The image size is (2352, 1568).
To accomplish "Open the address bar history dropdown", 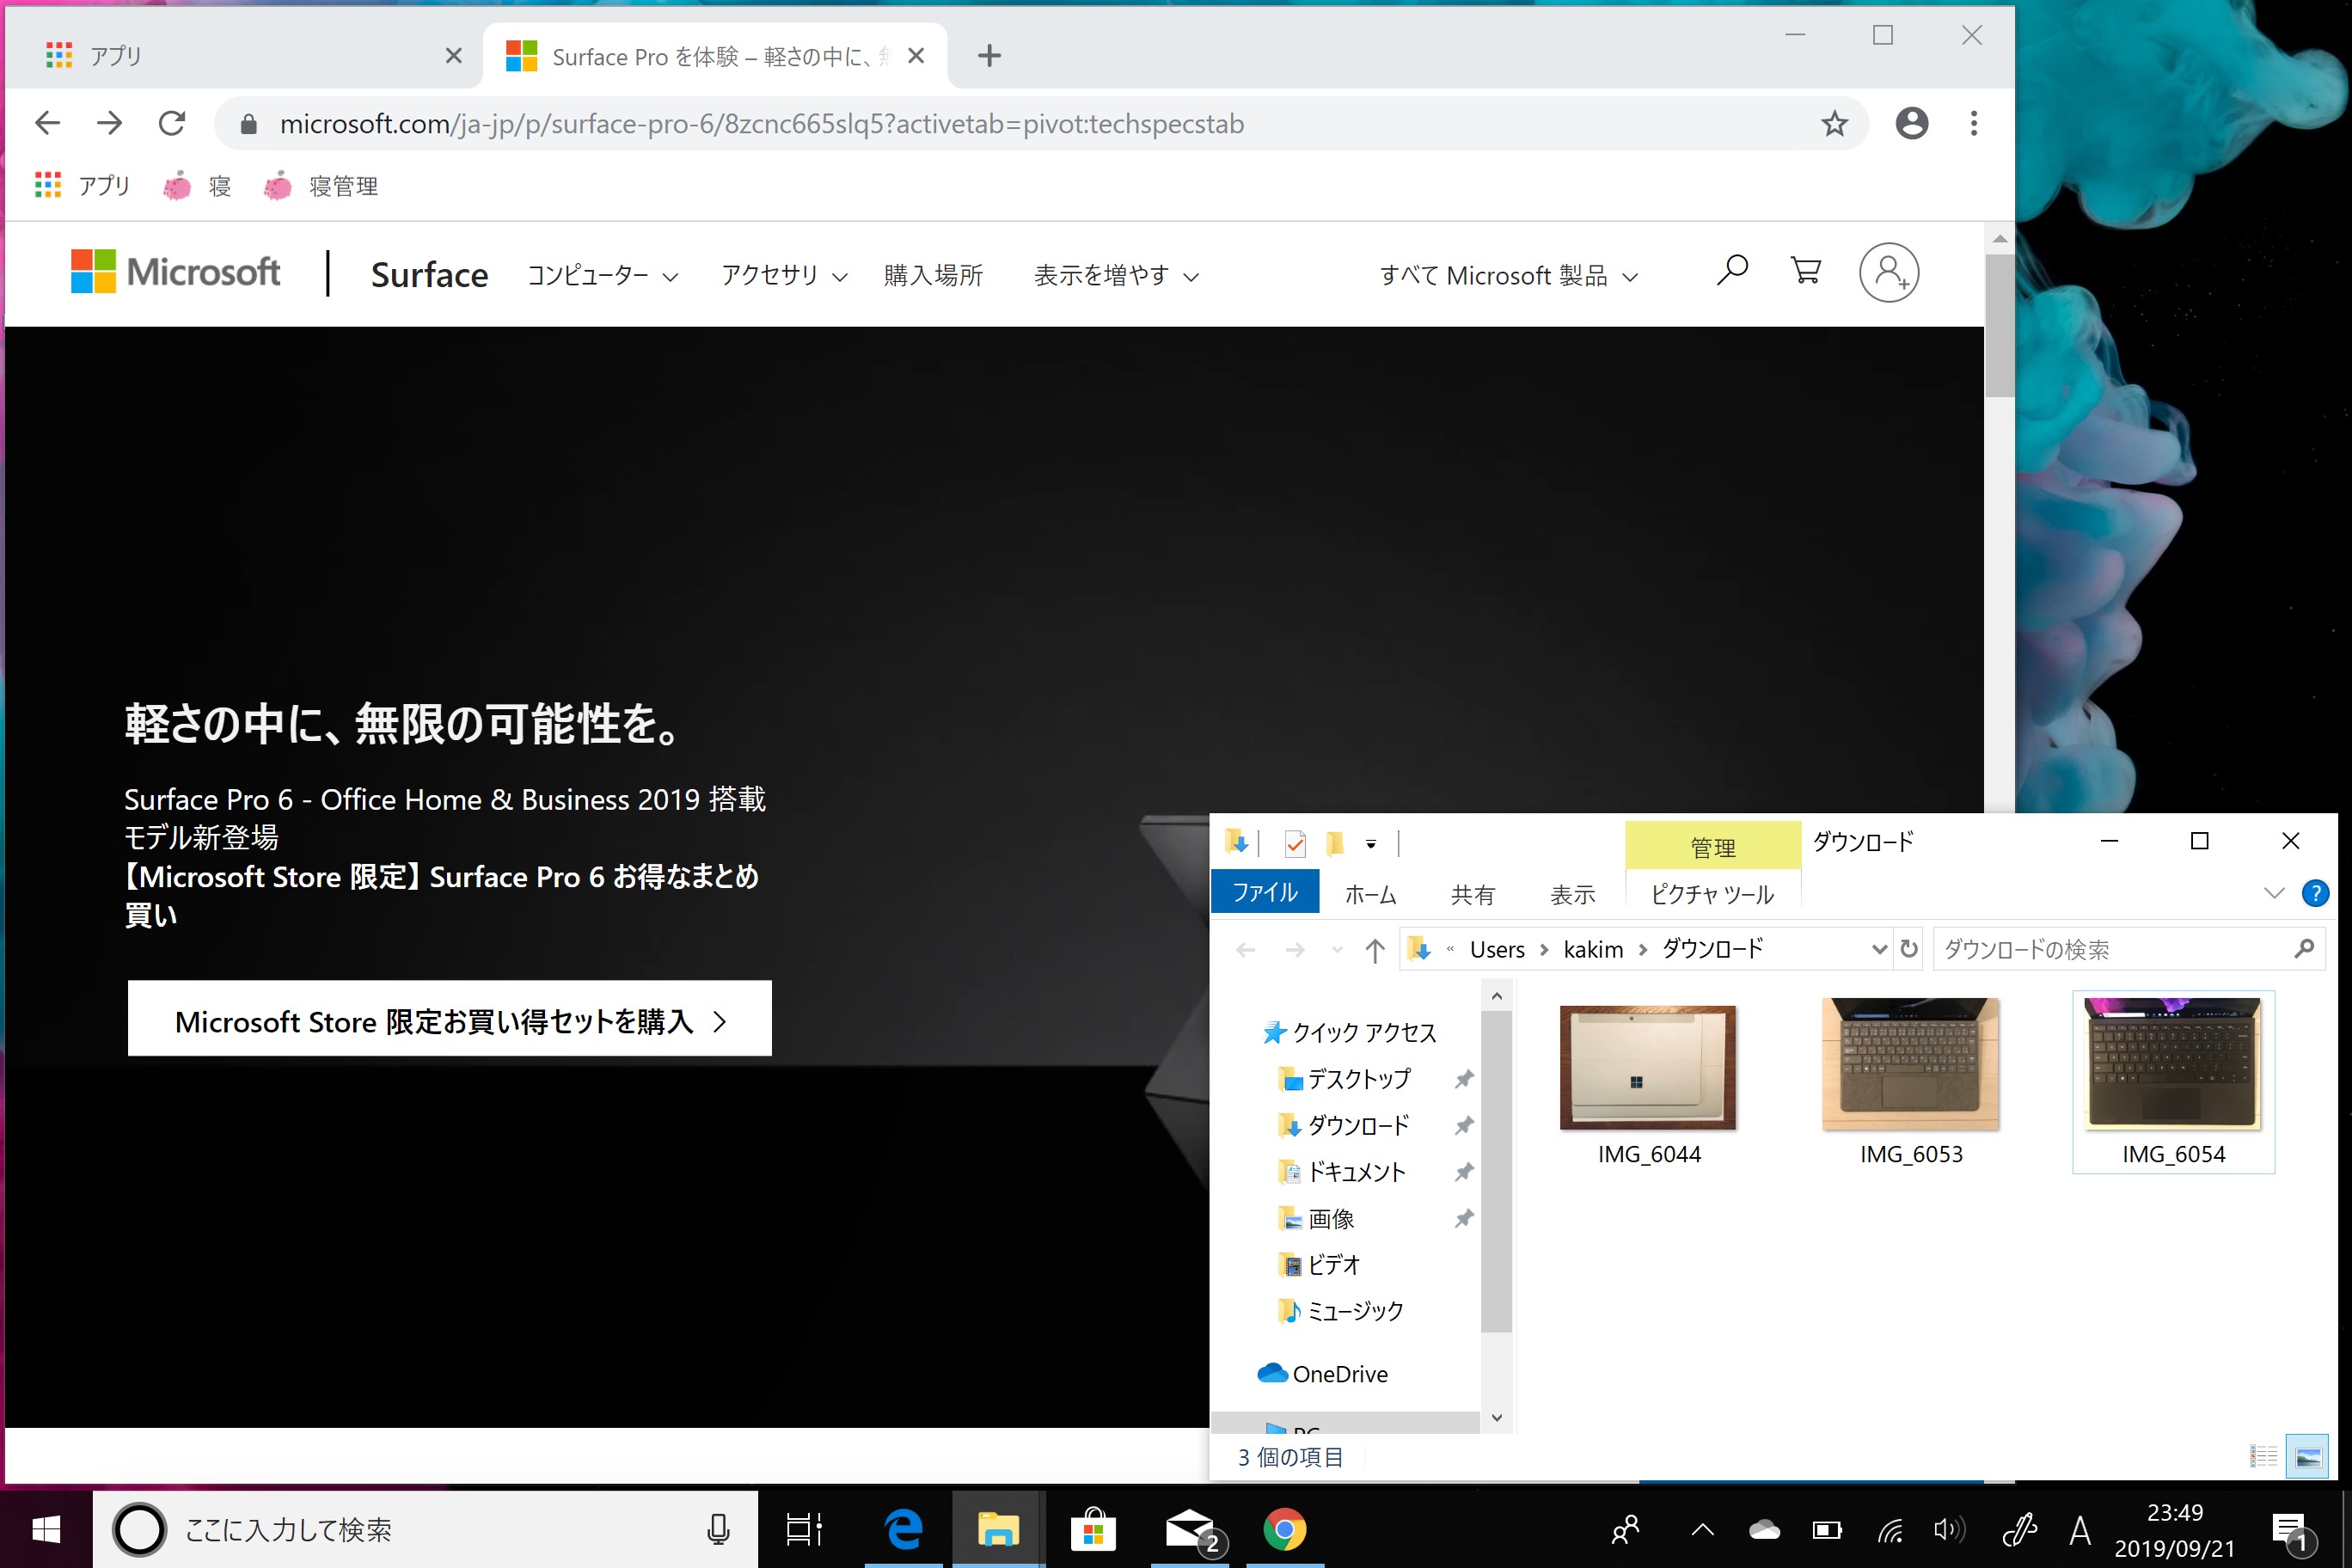I will click(1879, 950).
